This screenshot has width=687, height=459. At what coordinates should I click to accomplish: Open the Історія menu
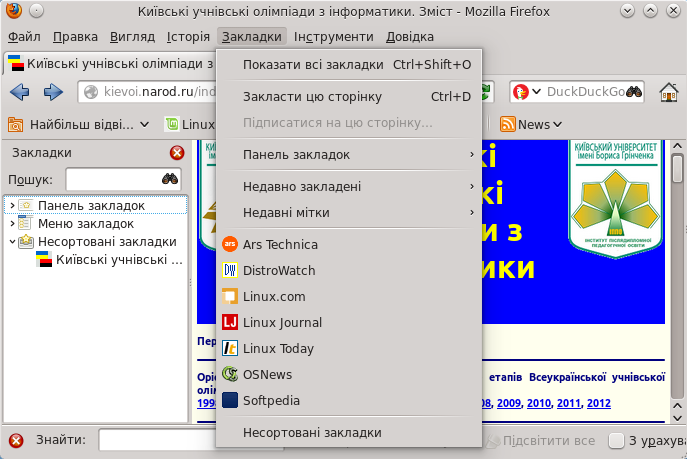pyautogui.click(x=188, y=37)
